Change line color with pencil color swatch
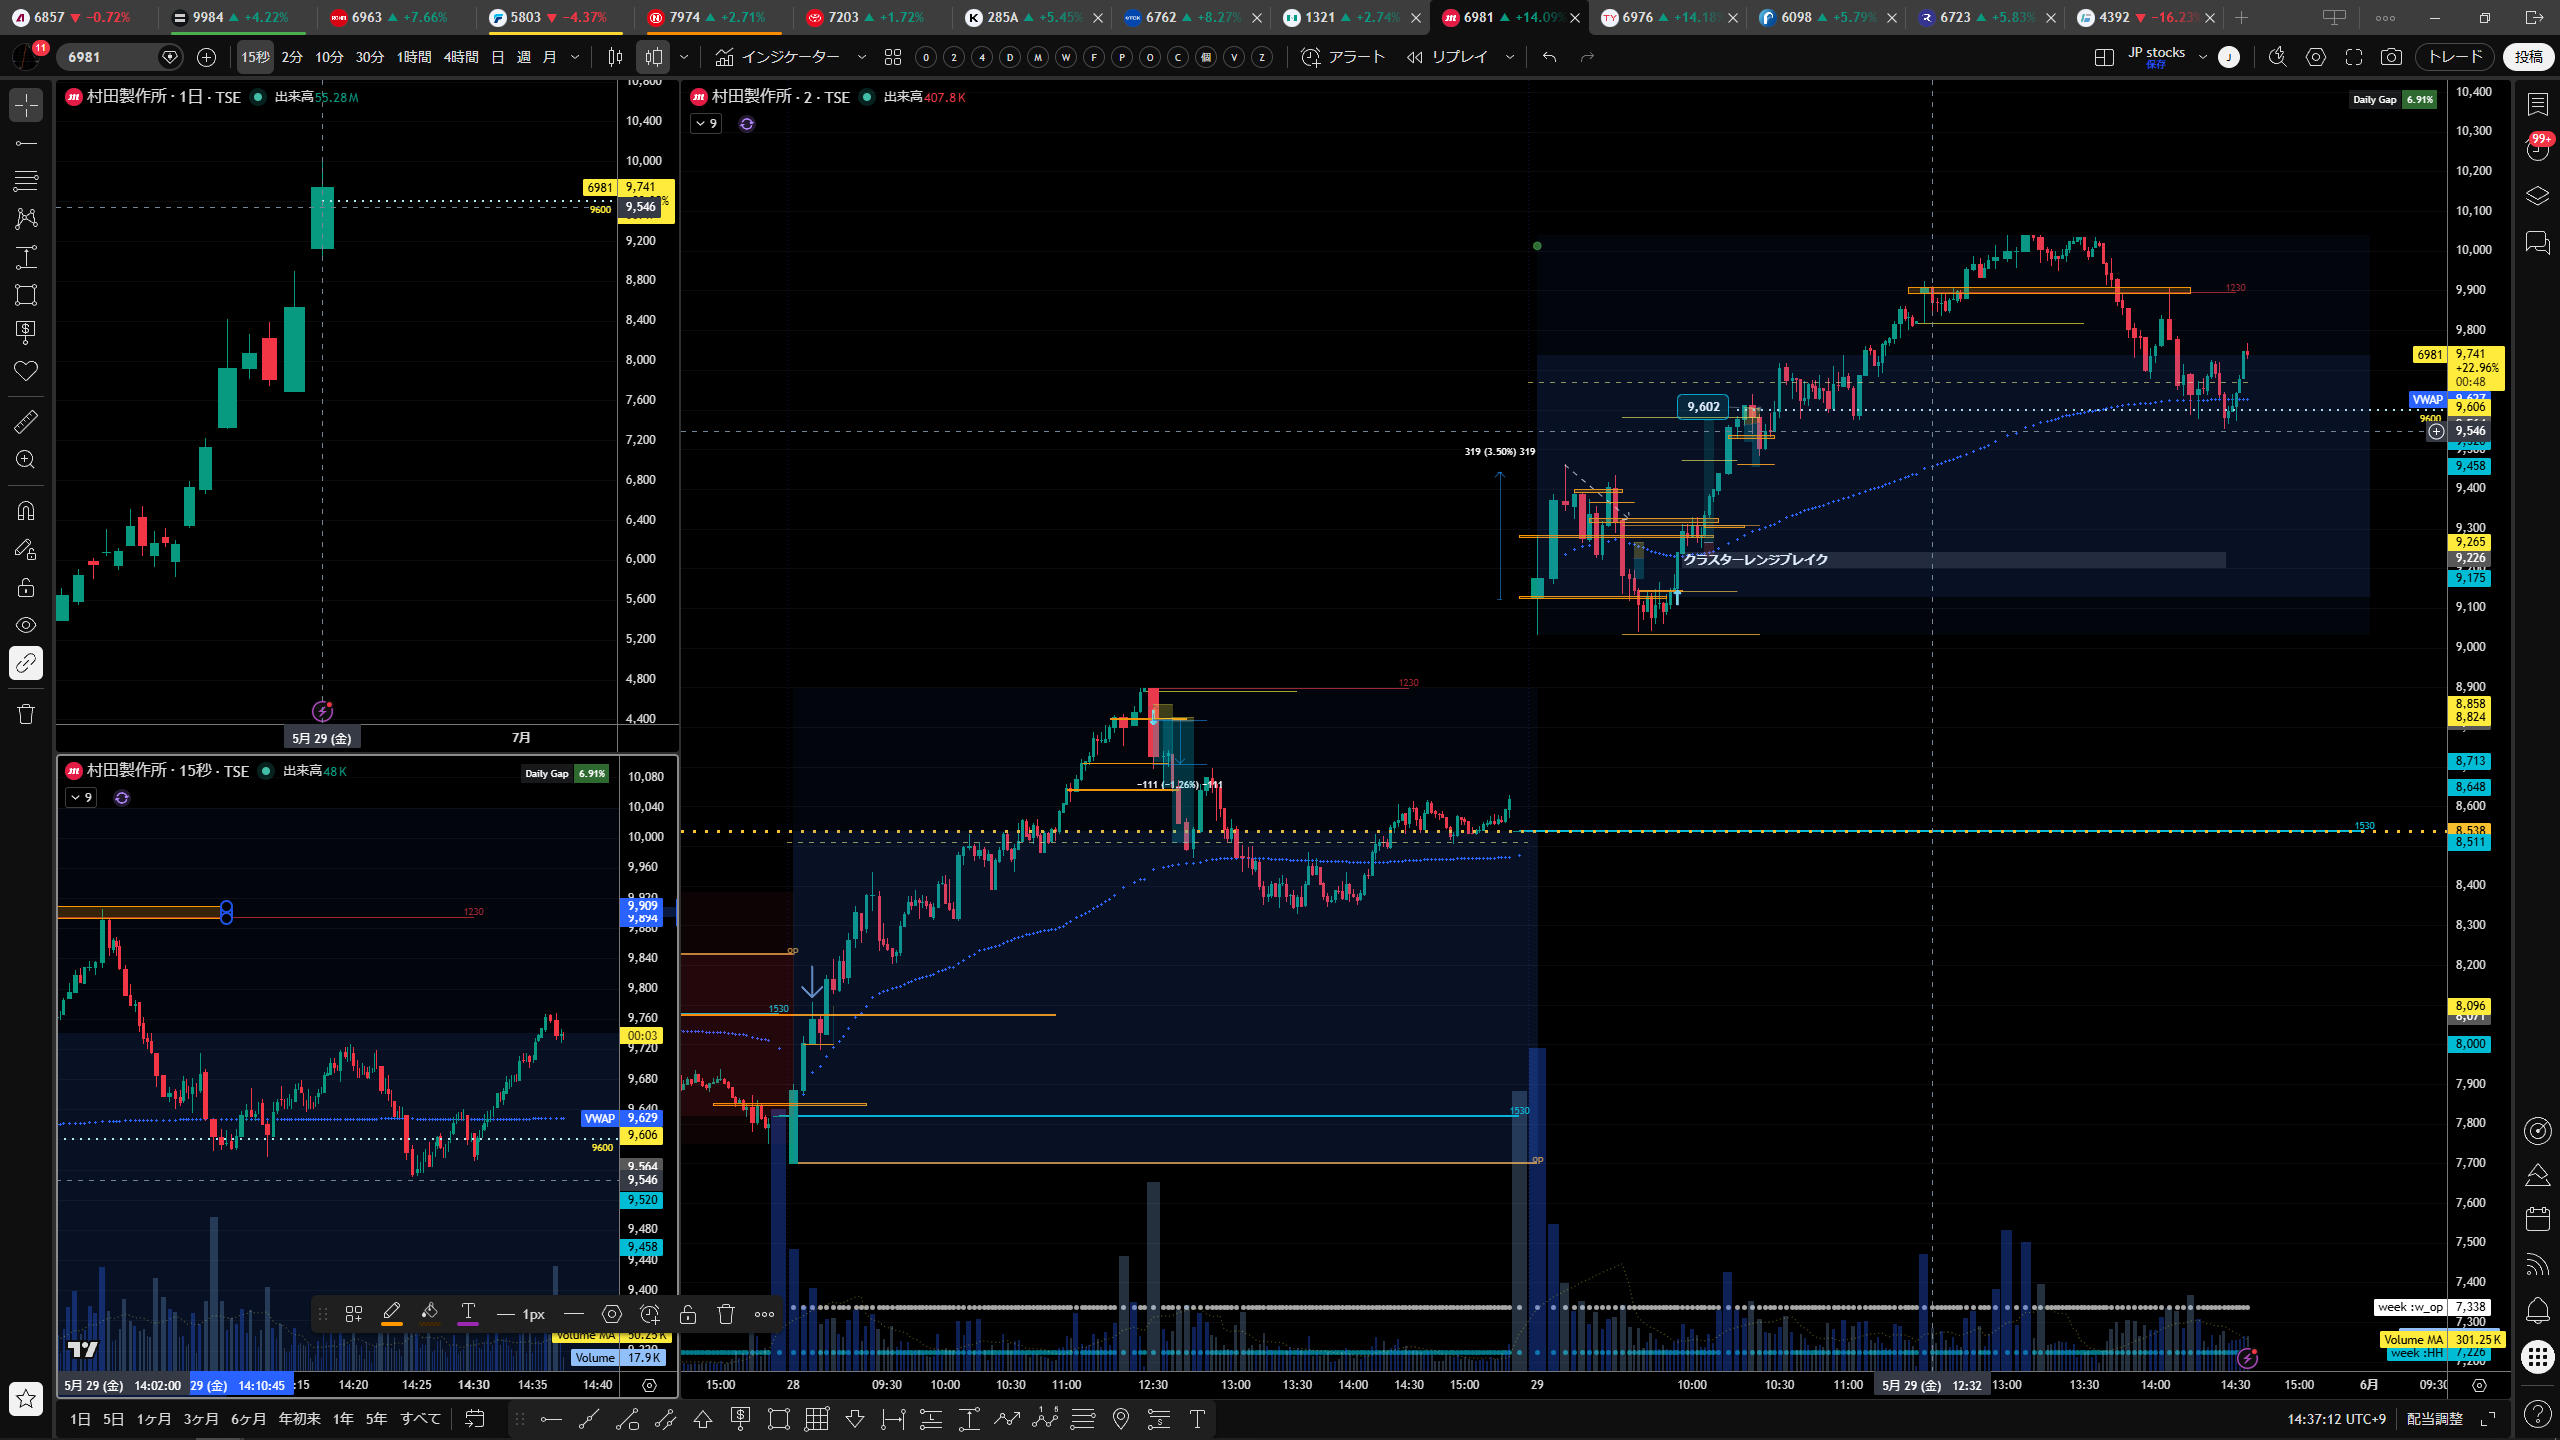Image resolution: width=2560 pixels, height=1440 pixels. pyautogui.click(x=392, y=1314)
